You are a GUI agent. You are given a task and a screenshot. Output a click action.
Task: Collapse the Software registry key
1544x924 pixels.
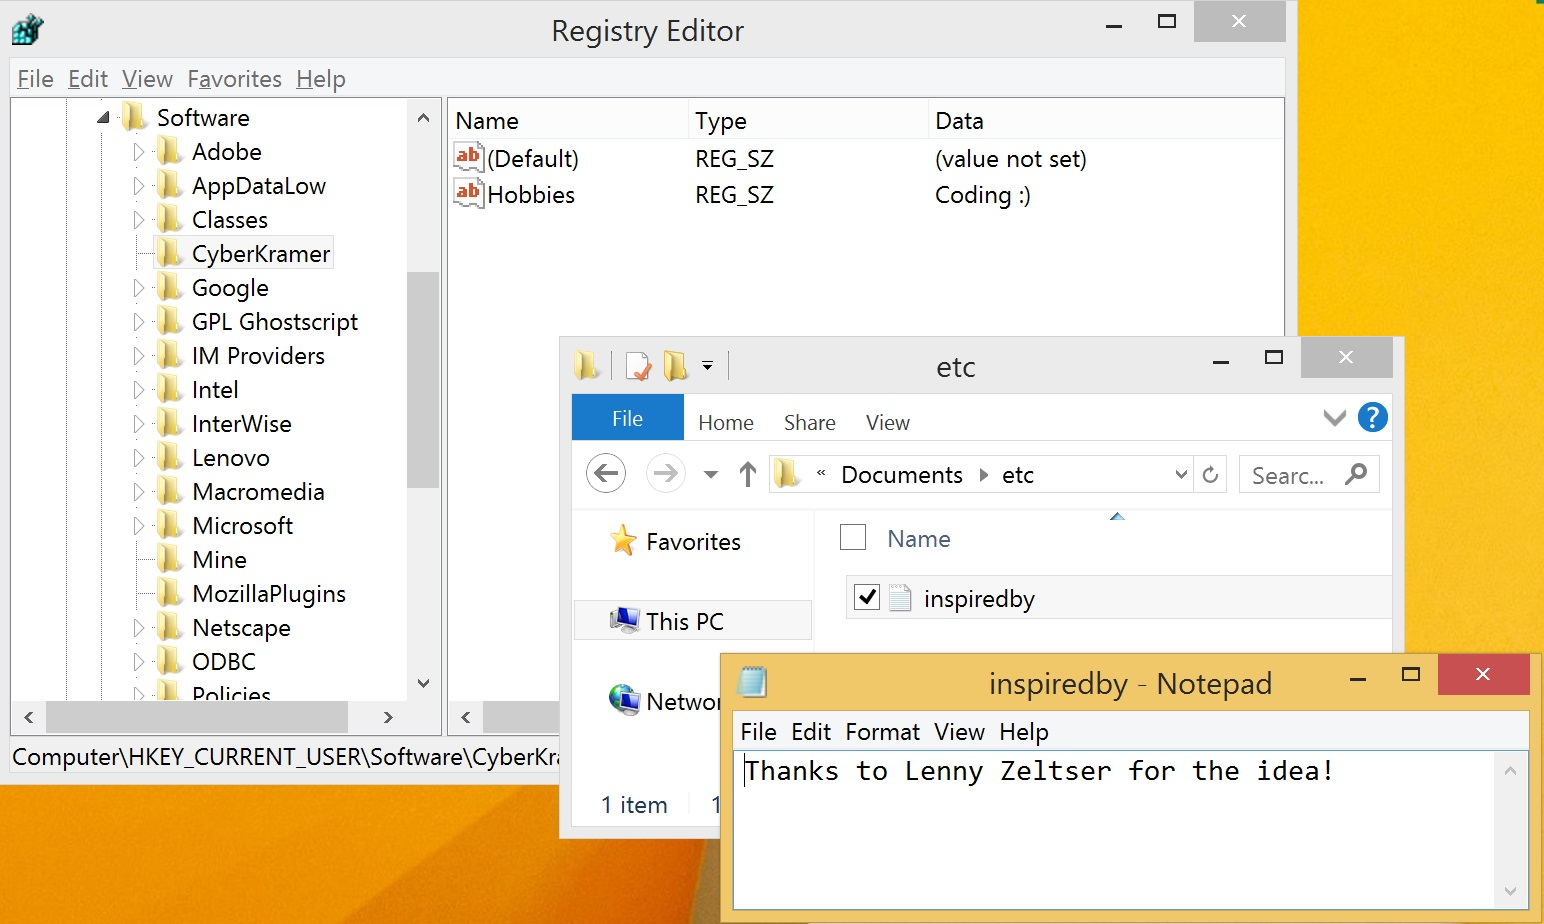click(103, 118)
